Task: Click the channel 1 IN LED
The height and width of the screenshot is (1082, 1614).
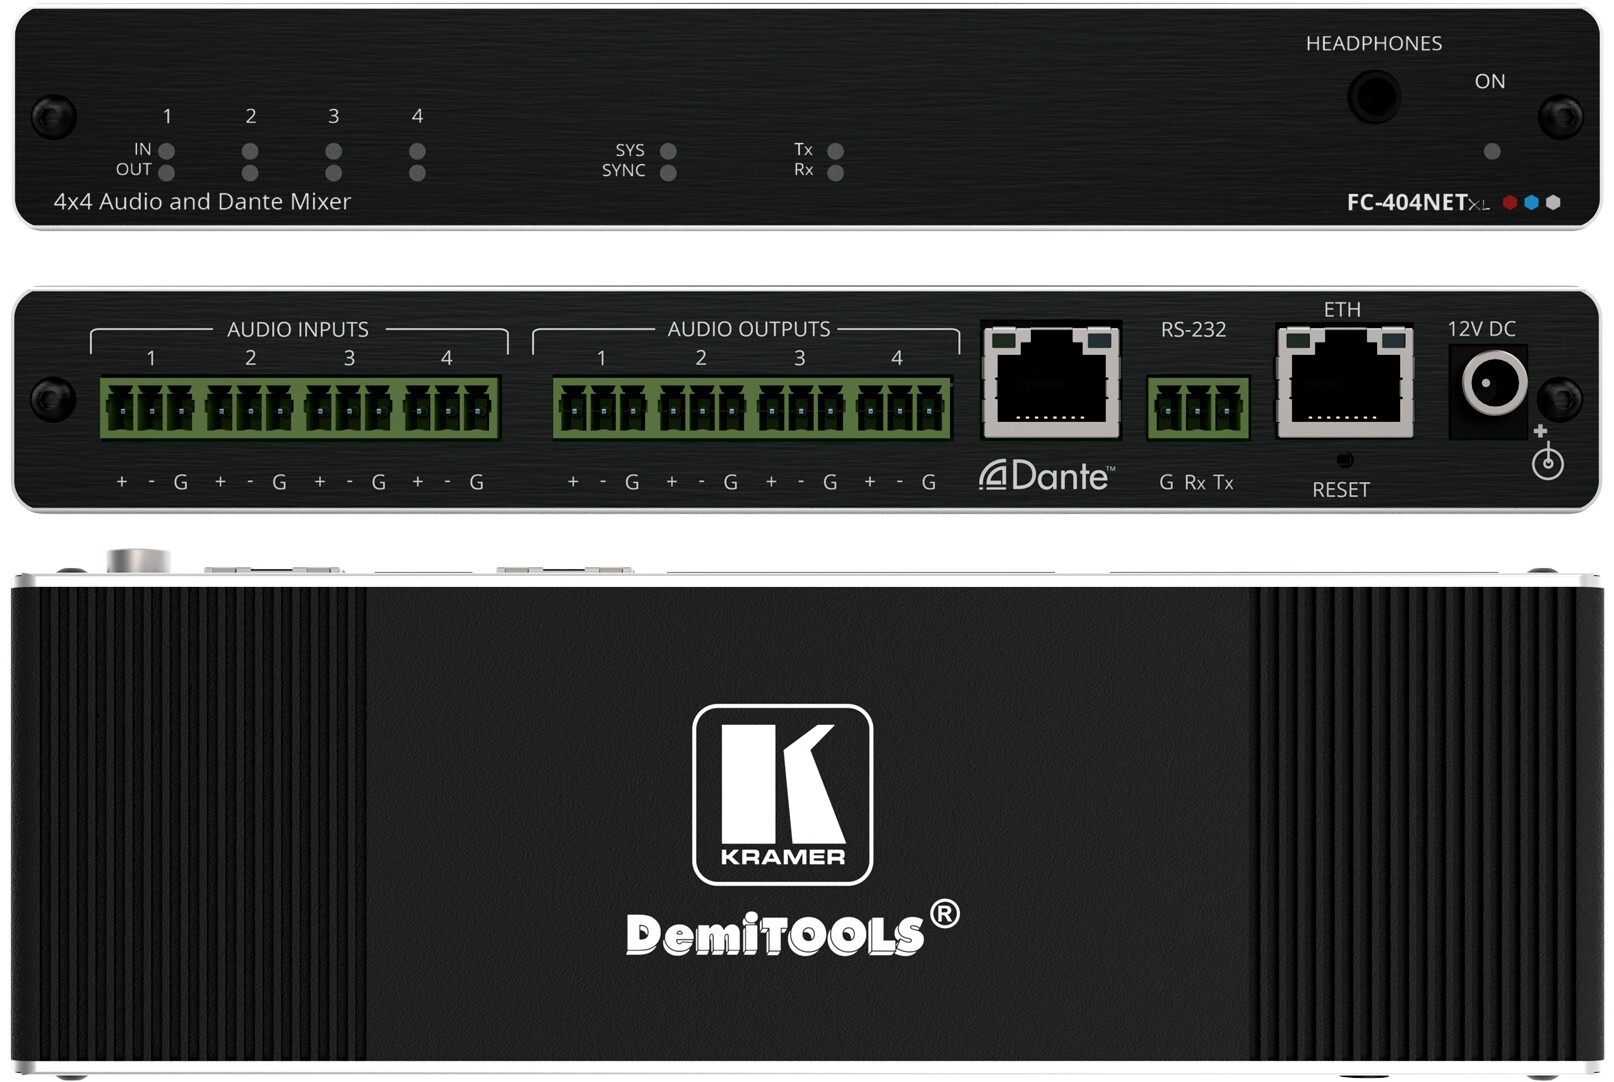Action: 167,151
